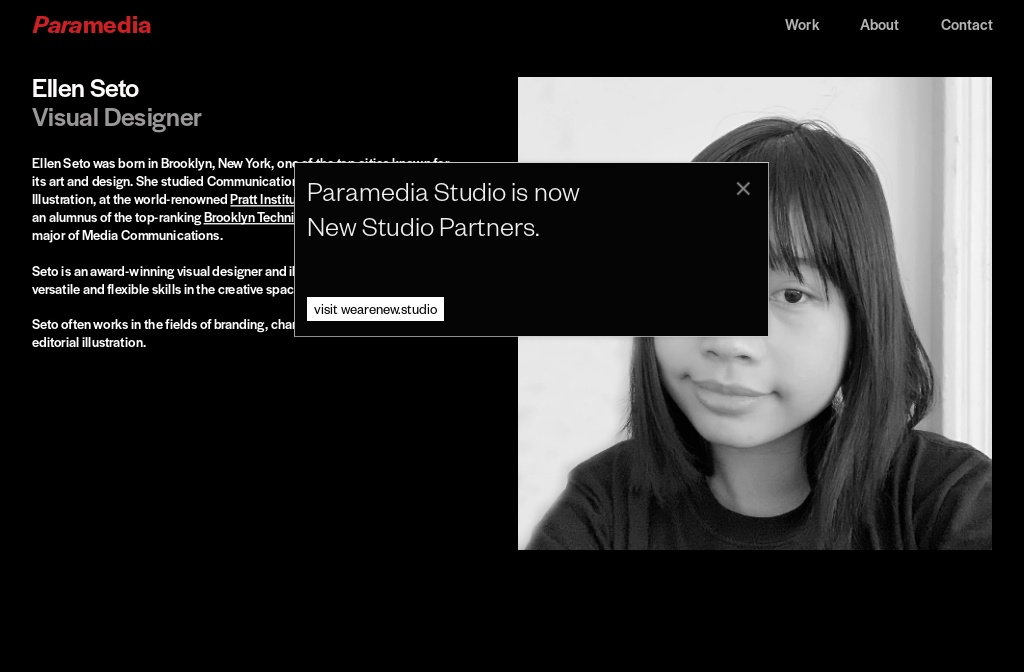This screenshot has height=672, width=1024.
Task: Click the 'major of Media Communications.' text
Action: [x=127, y=236]
